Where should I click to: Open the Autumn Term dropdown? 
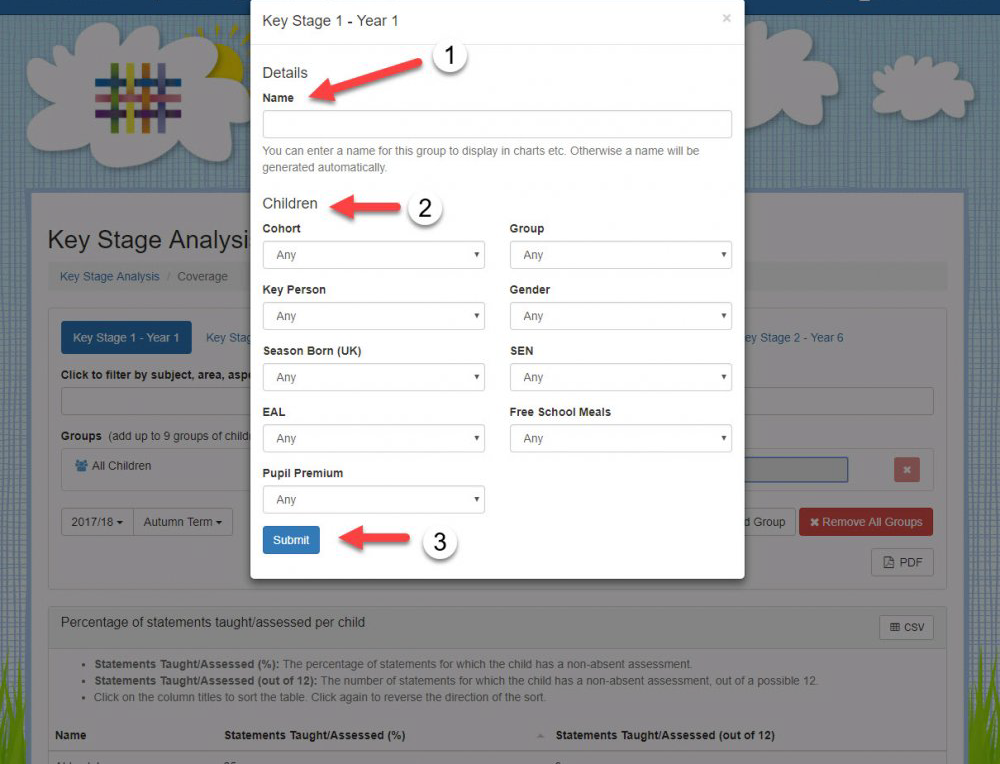(182, 522)
